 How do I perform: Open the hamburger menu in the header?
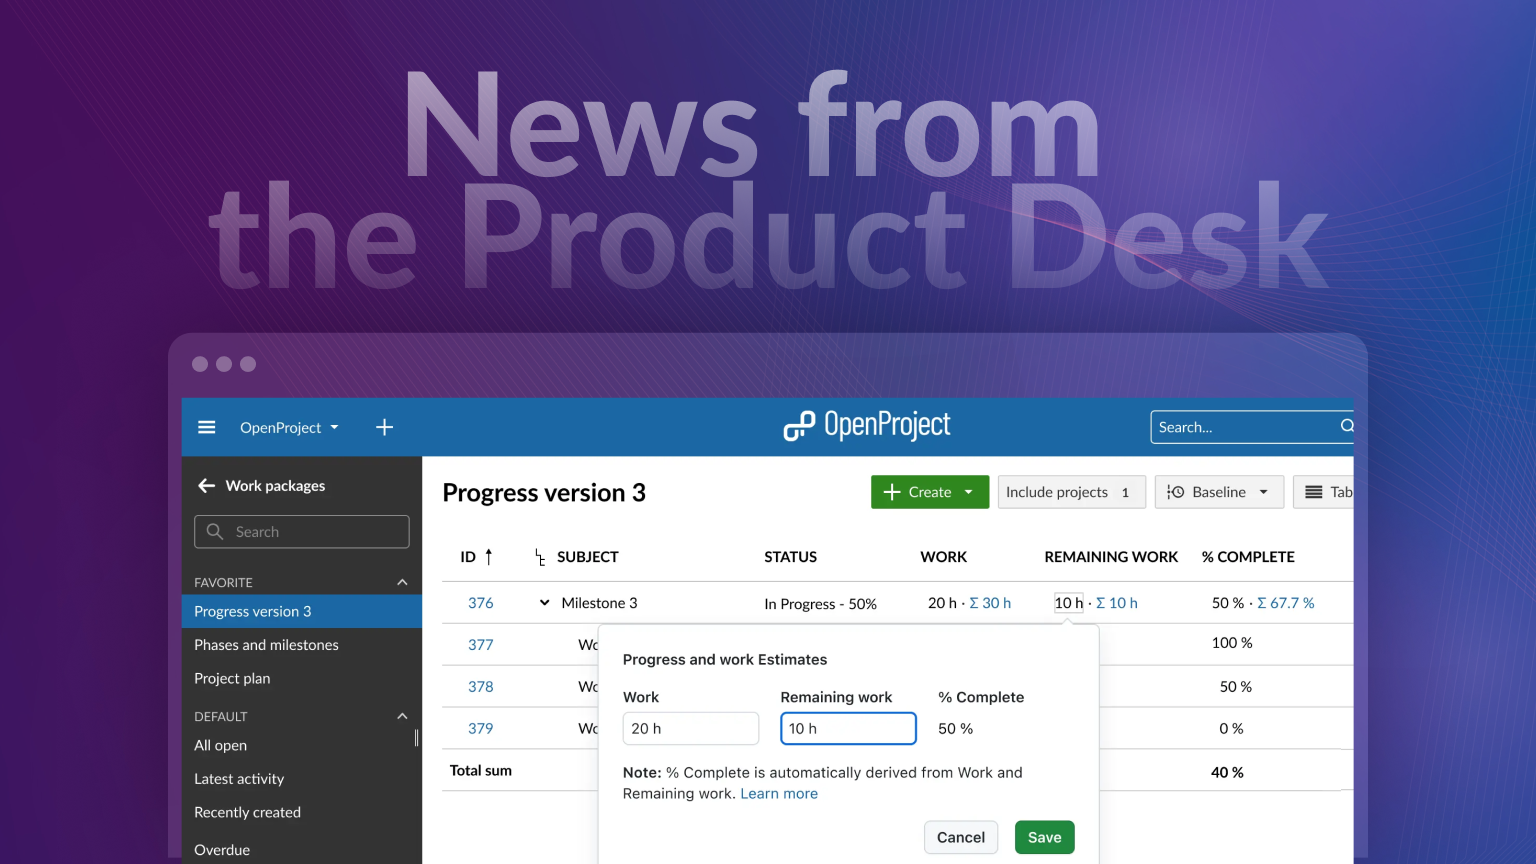(x=206, y=427)
